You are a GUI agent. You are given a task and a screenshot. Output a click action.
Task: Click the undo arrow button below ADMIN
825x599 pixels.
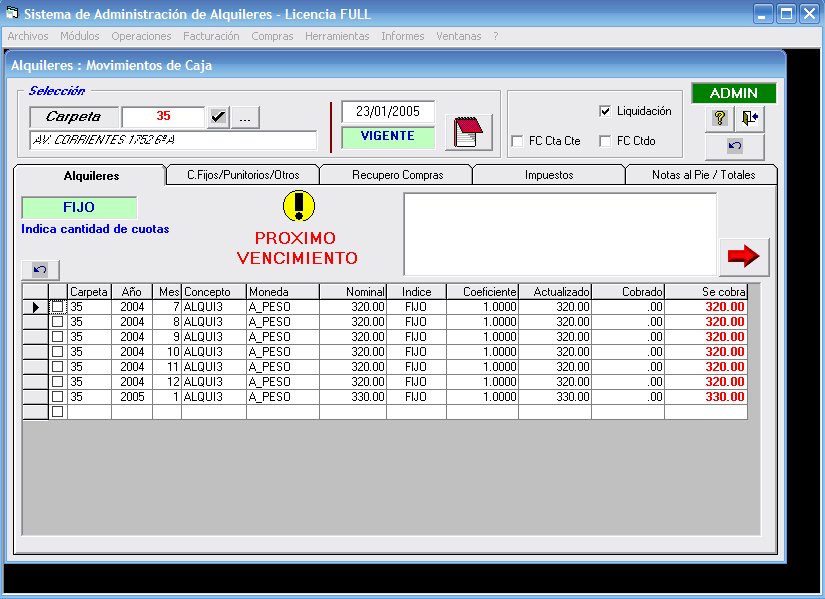(735, 146)
